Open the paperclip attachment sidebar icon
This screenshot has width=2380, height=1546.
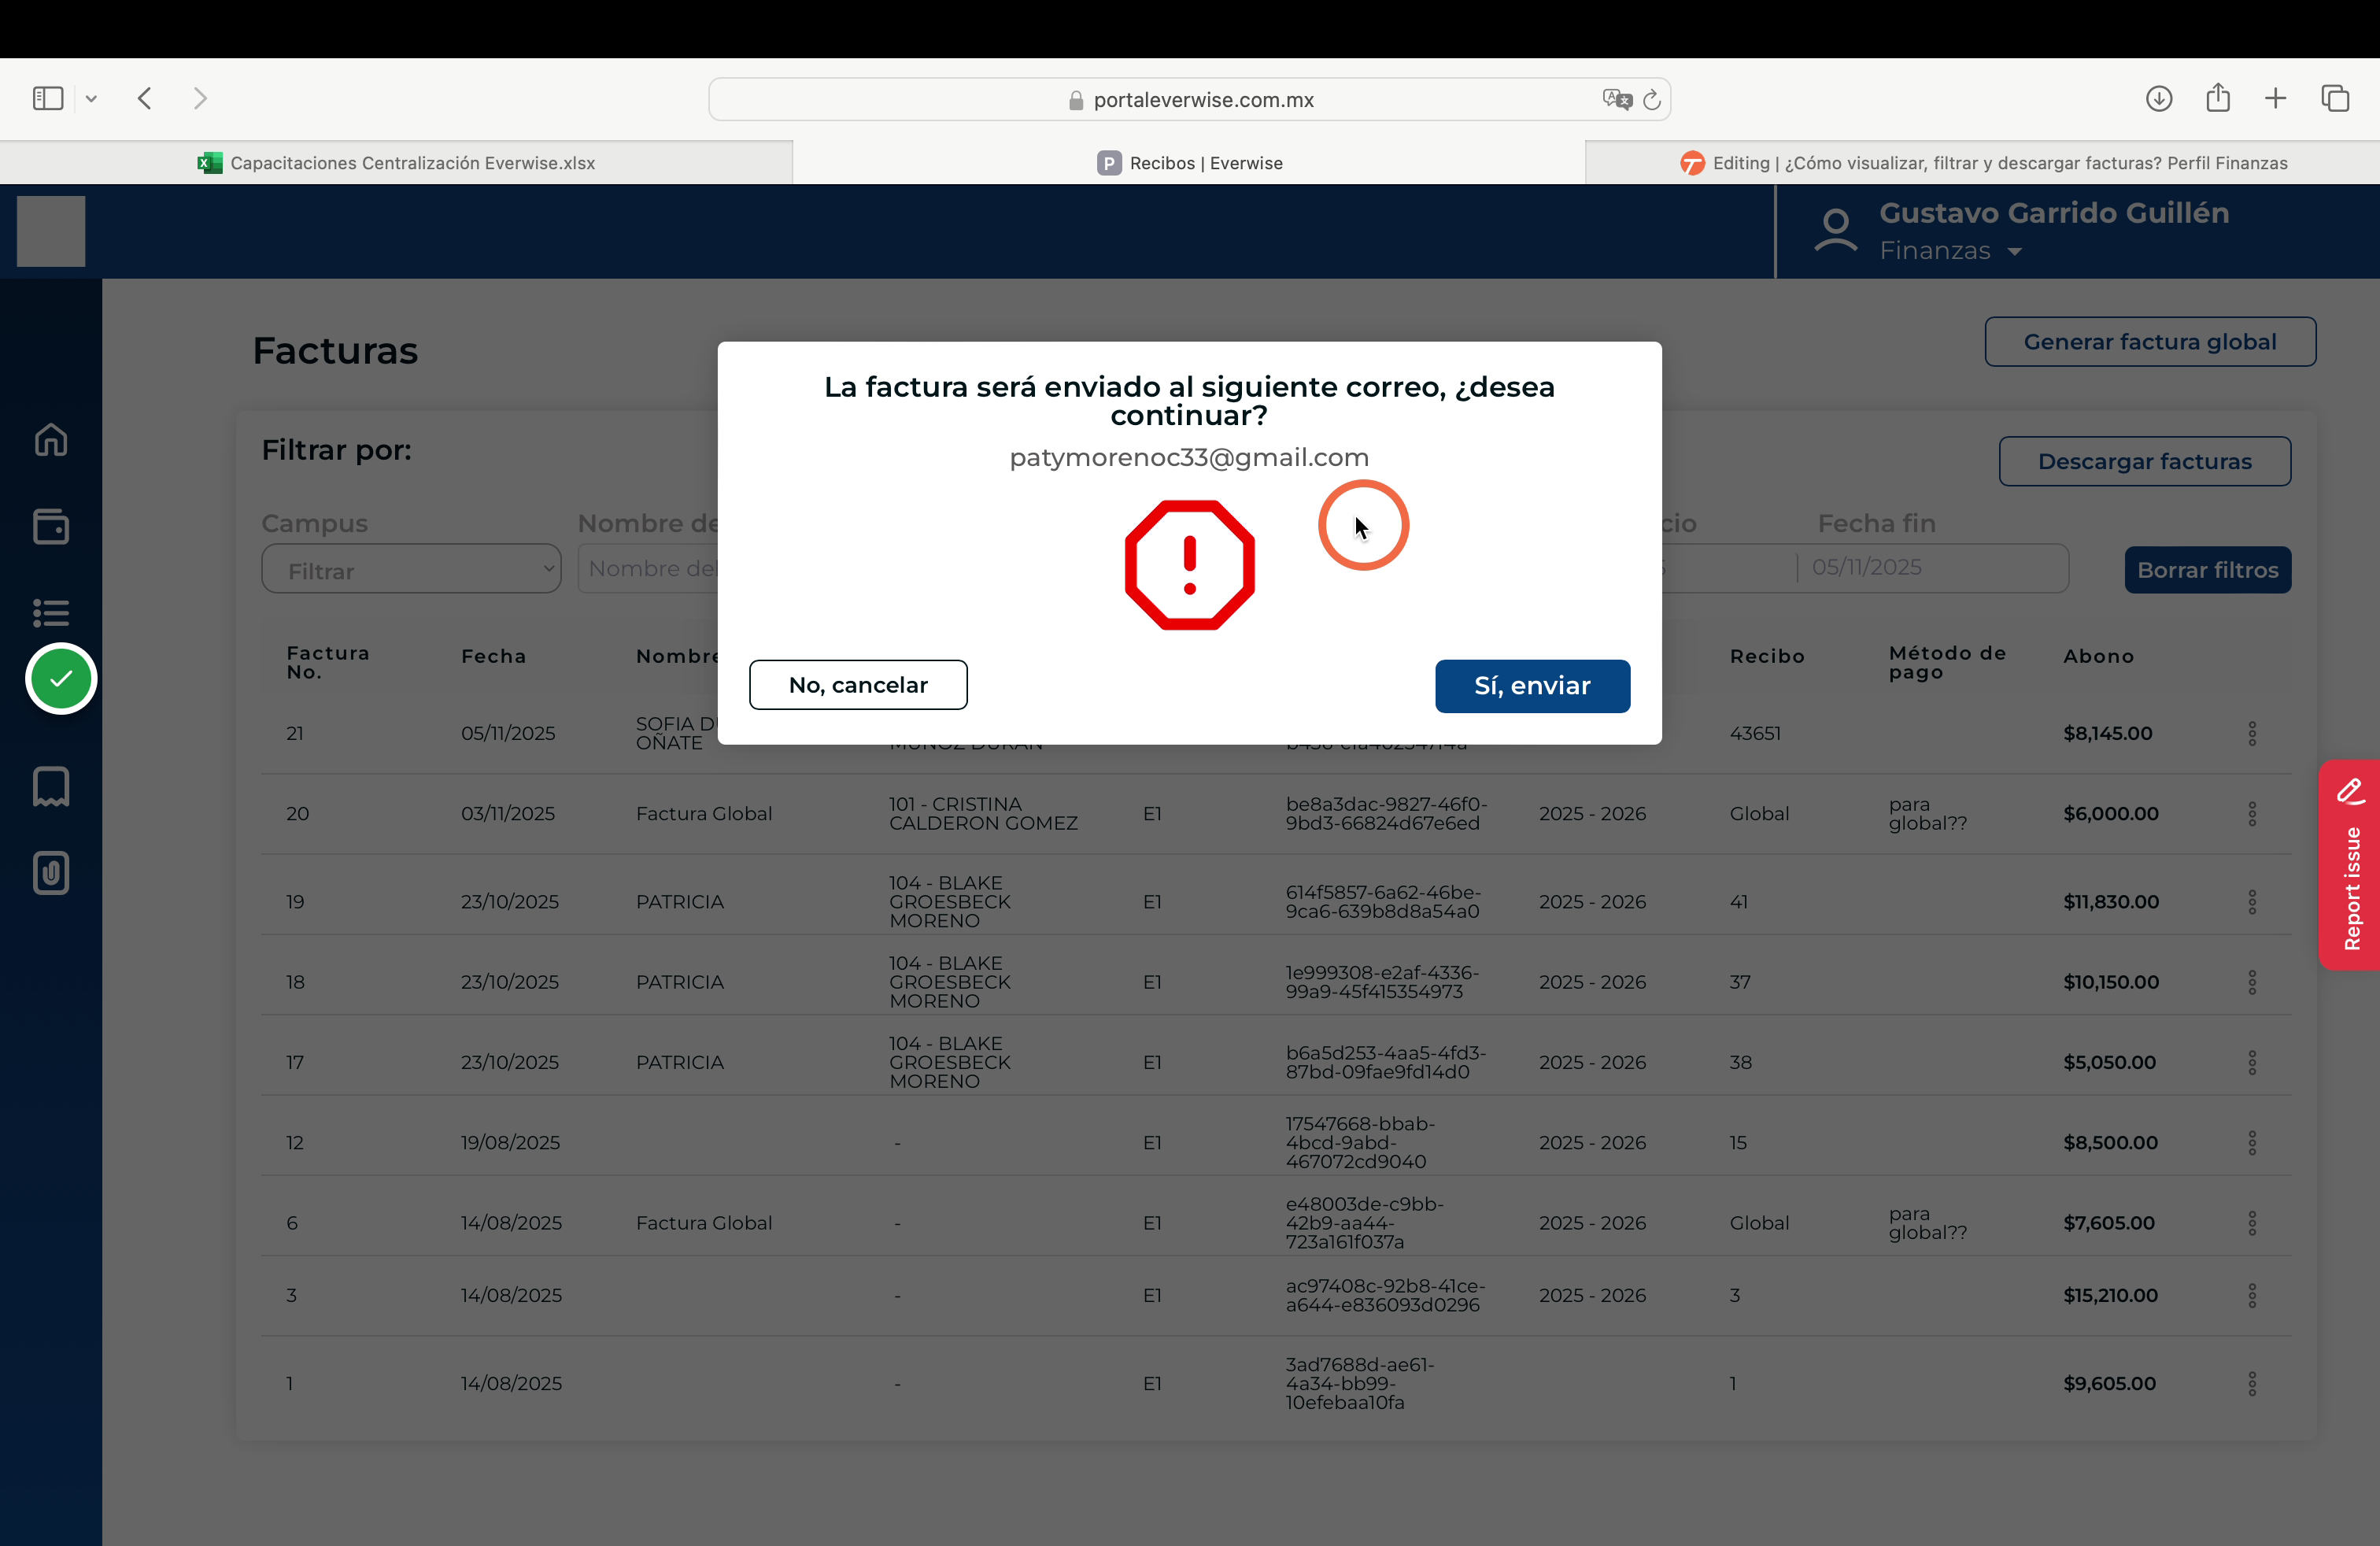pos(51,873)
